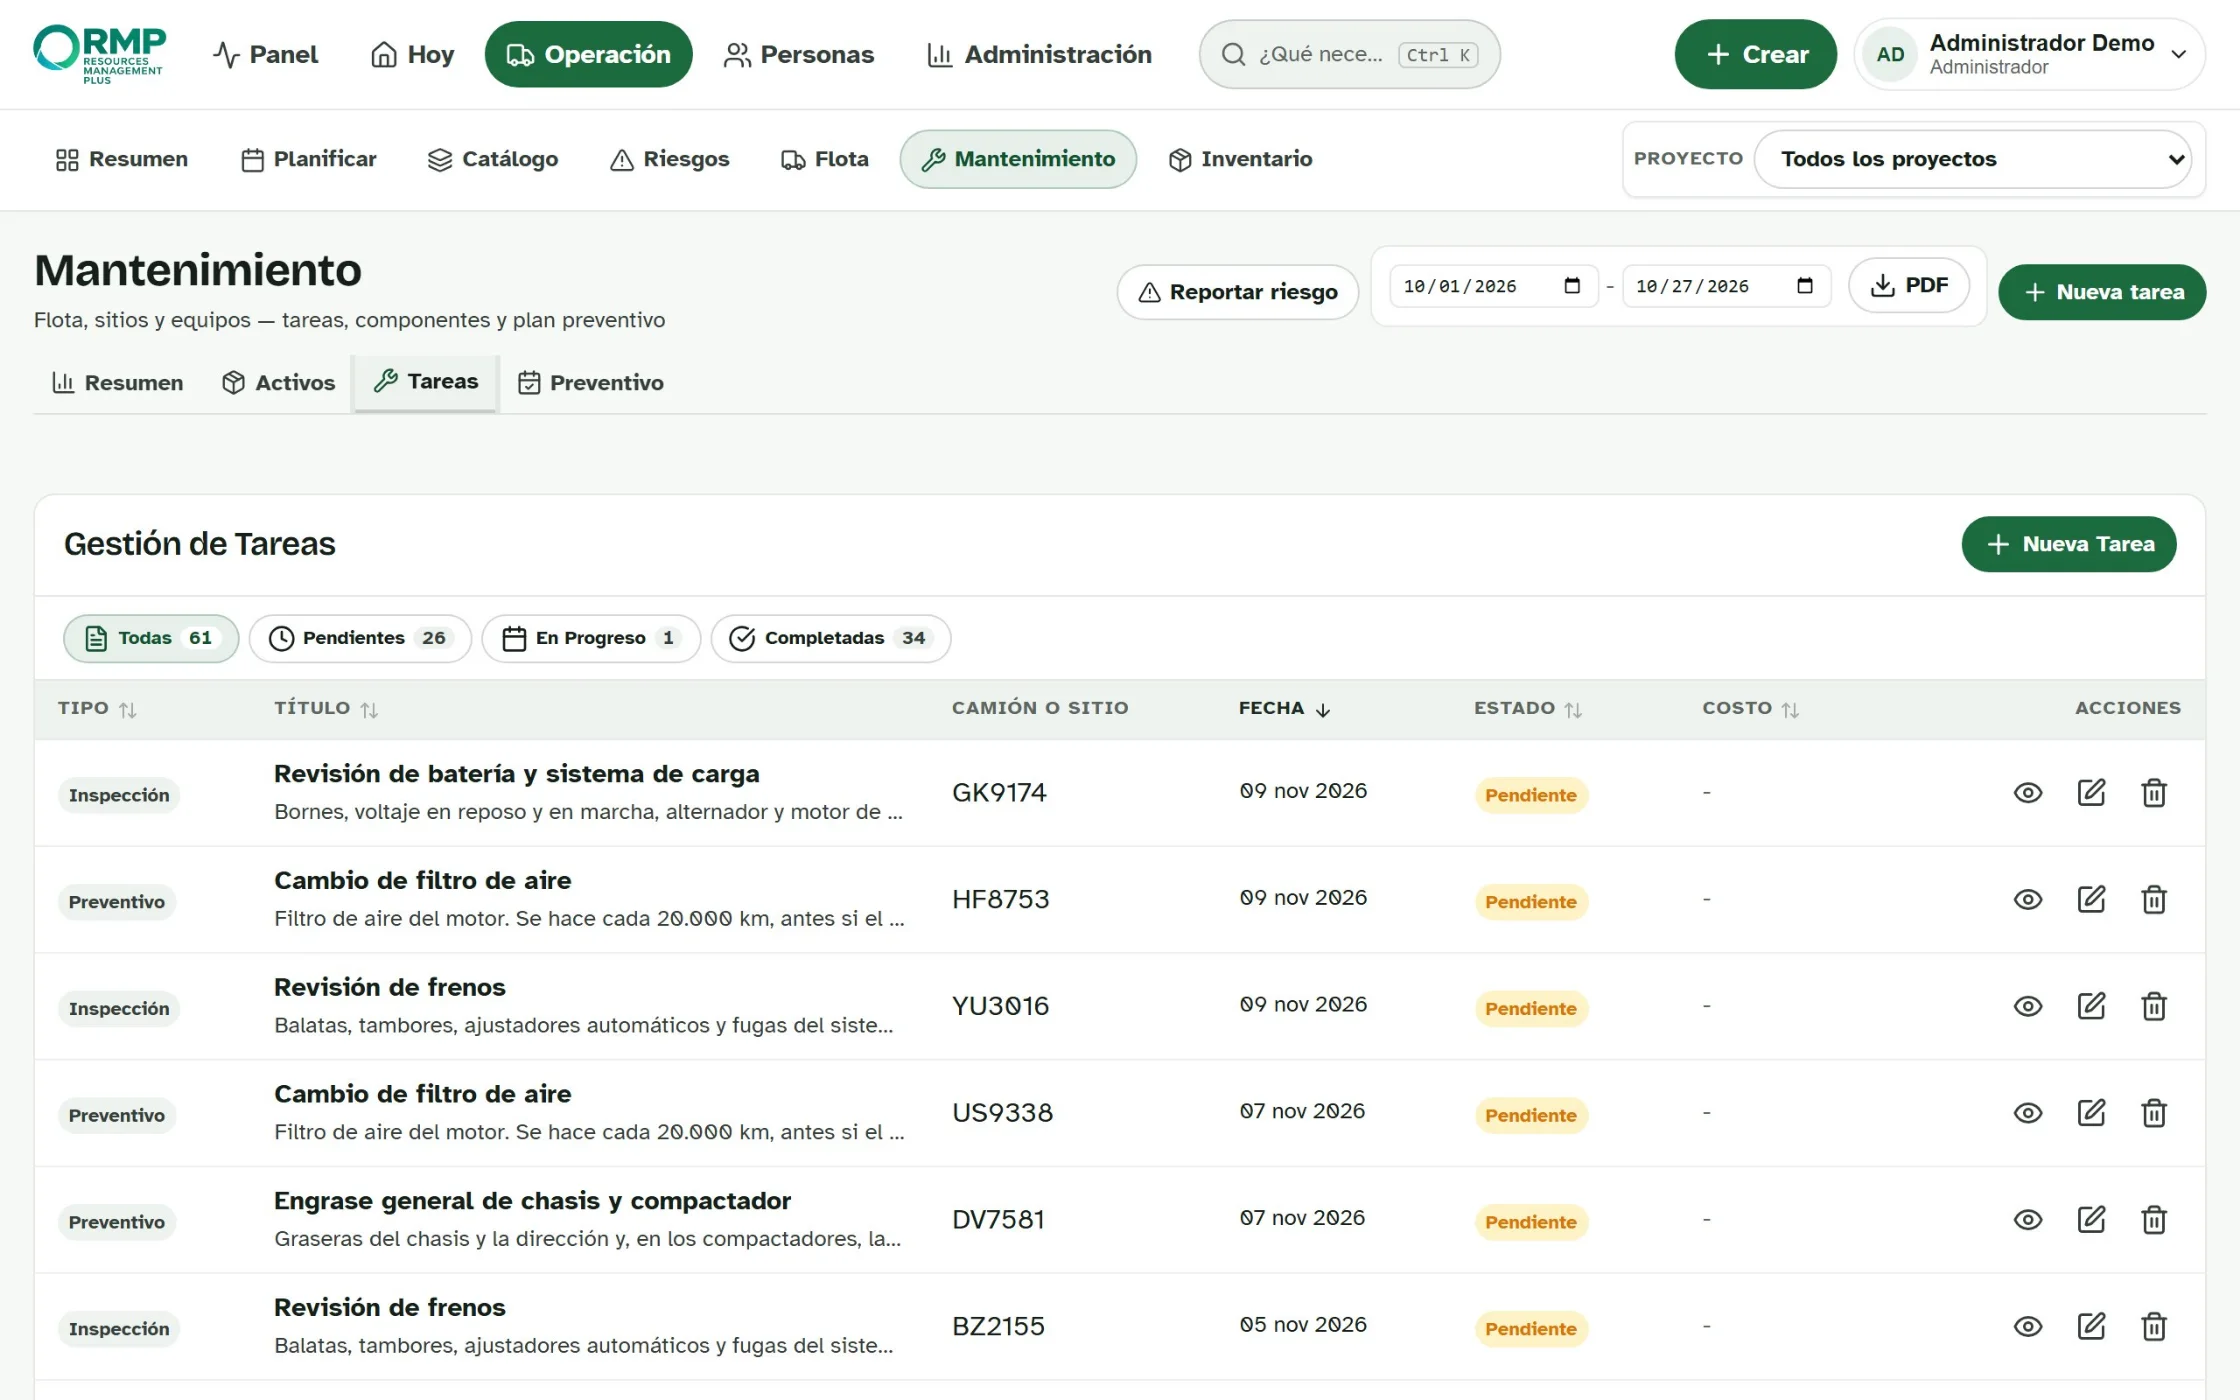Edit the DV7581 chassis greasing task
The height and width of the screenshot is (1400, 2240).
[x=2091, y=1220]
